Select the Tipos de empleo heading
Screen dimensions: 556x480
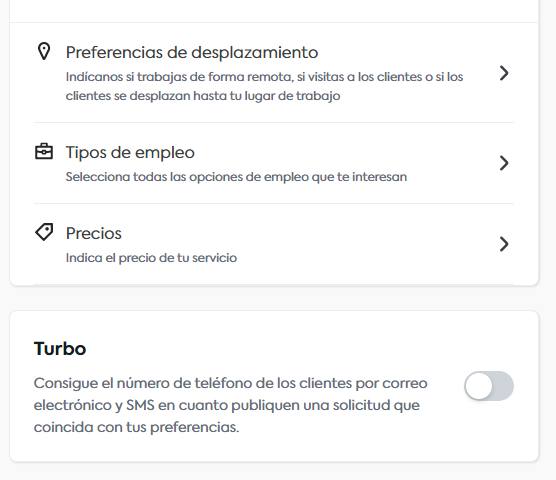point(130,152)
